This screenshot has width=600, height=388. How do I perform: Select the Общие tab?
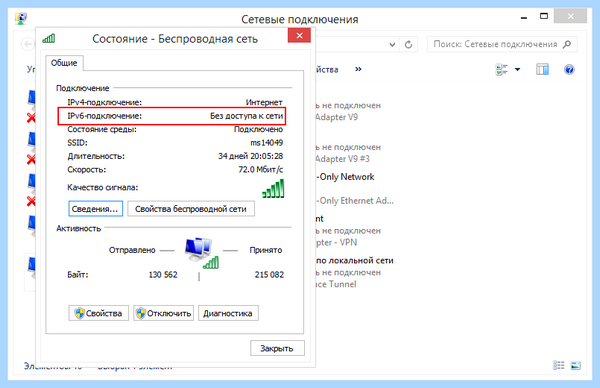click(64, 63)
